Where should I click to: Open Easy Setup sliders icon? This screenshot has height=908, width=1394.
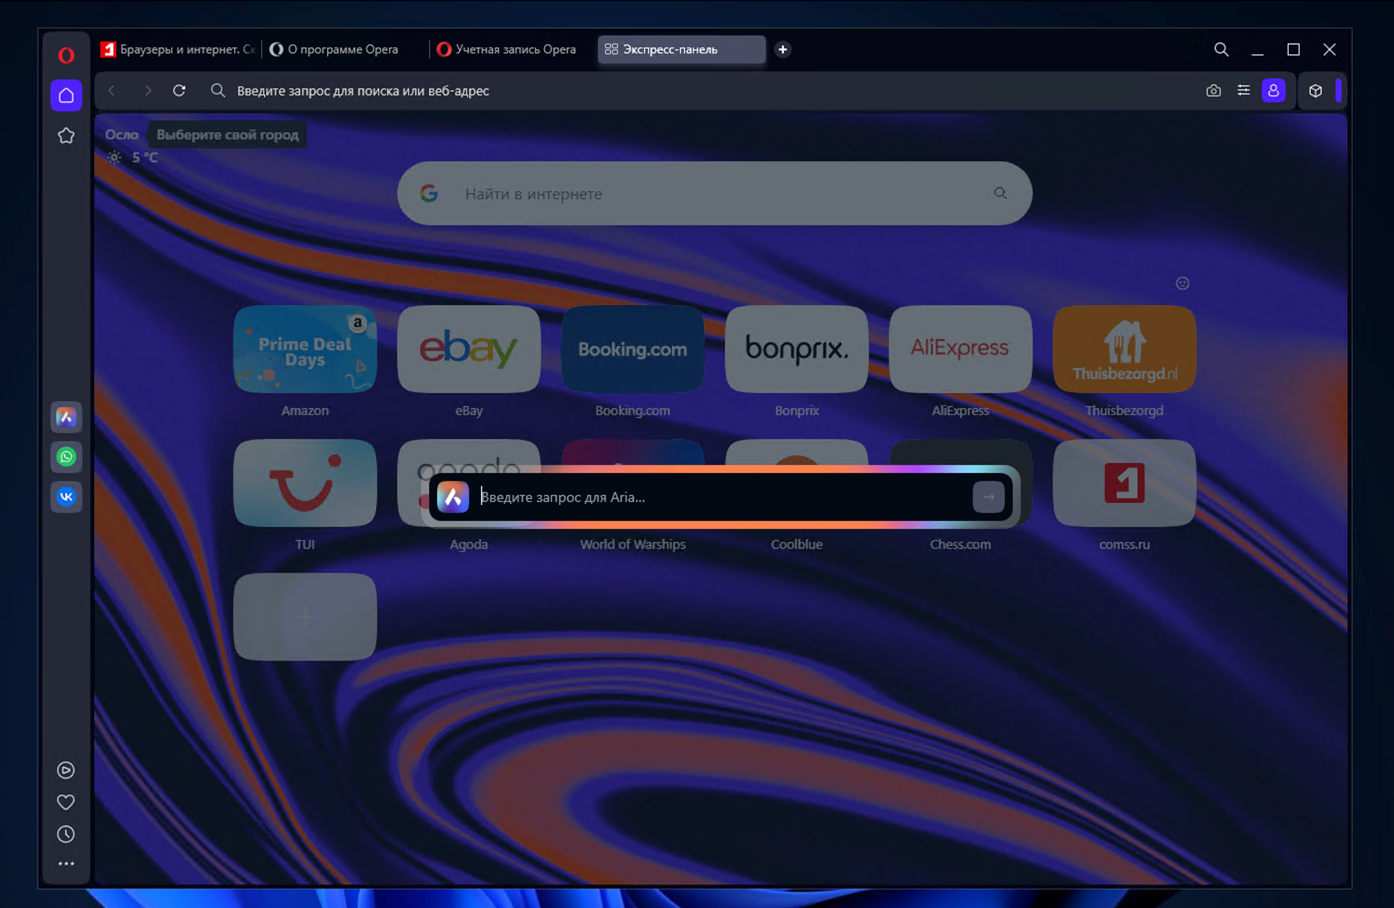1243,91
